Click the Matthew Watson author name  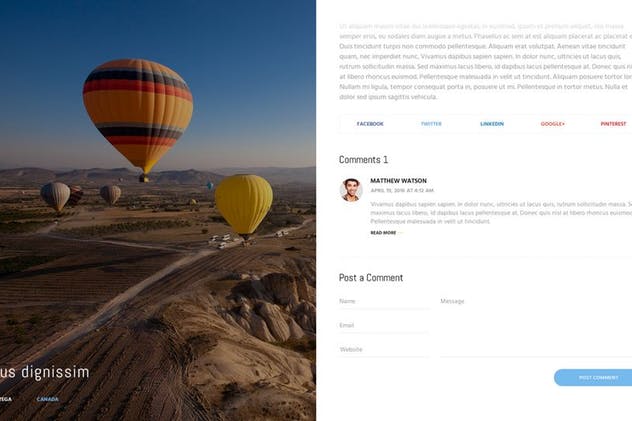pyautogui.click(x=398, y=181)
